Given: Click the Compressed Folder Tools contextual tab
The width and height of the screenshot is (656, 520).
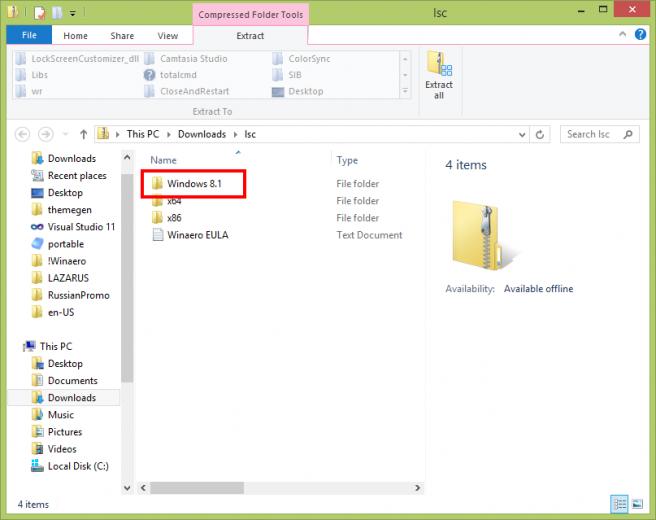Looking at the screenshot, I should [x=250, y=14].
